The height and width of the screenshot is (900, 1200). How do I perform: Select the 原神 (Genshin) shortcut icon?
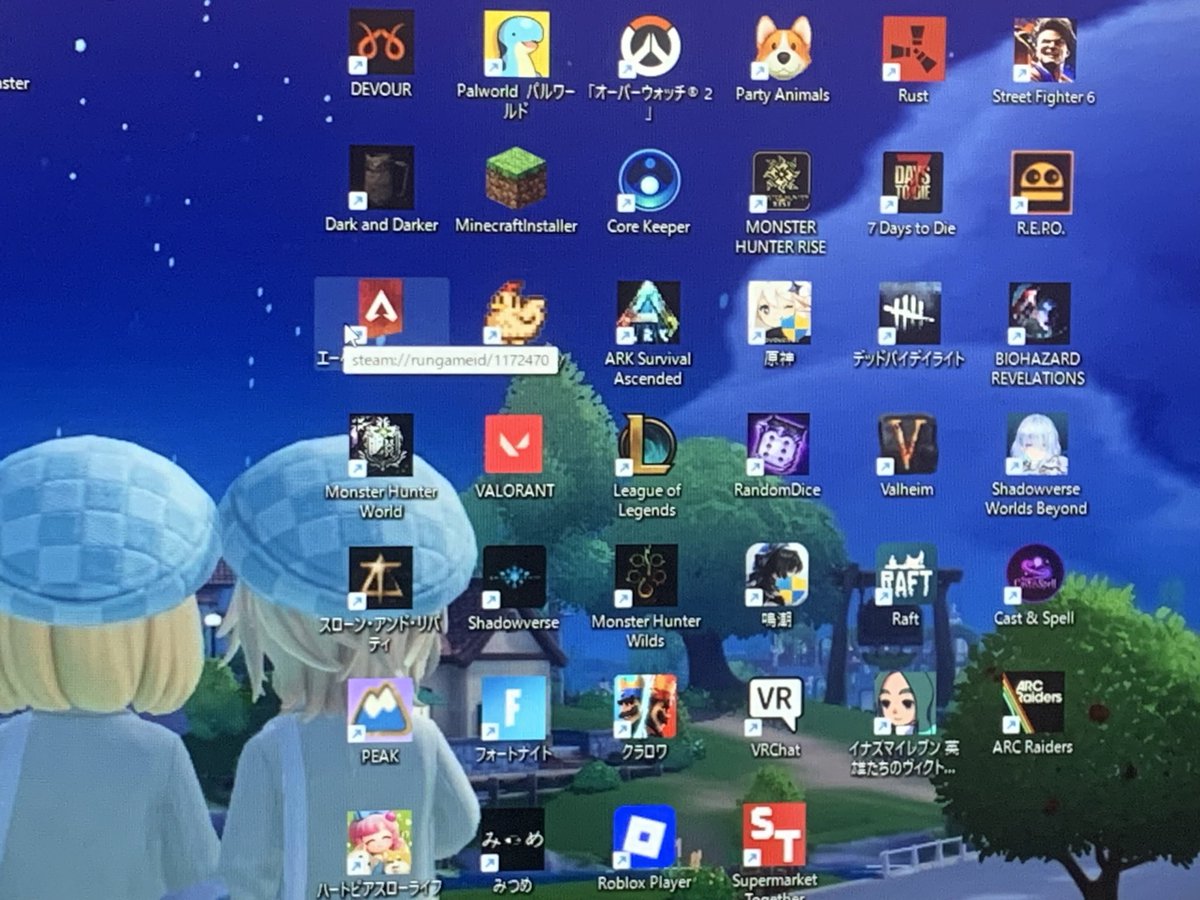[779, 313]
